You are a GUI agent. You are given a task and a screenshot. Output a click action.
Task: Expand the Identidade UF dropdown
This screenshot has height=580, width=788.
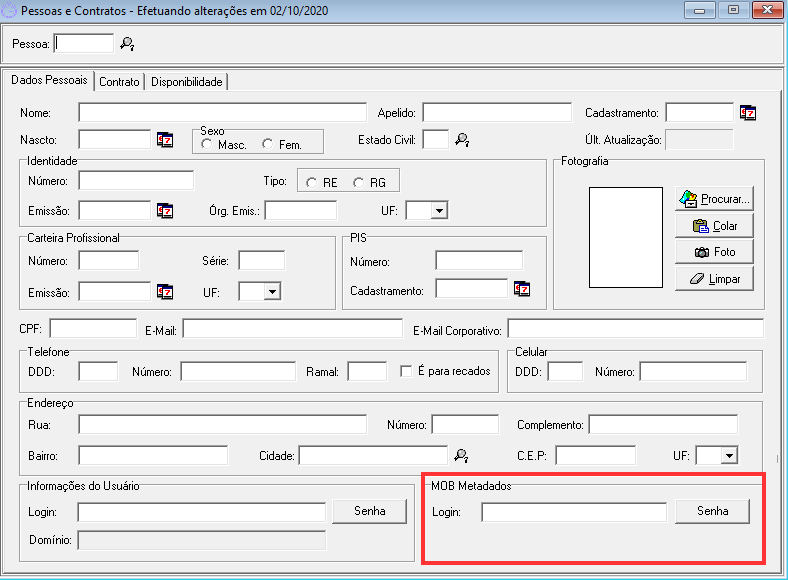(x=438, y=211)
